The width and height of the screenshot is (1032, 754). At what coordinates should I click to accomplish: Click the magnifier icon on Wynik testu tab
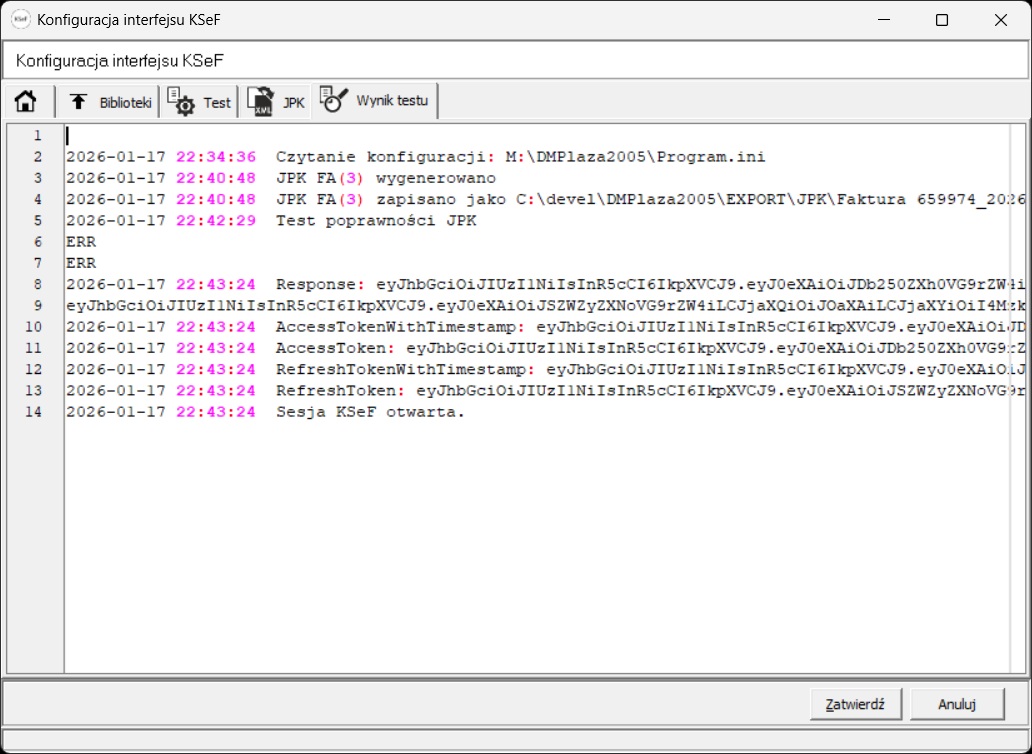(334, 100)
